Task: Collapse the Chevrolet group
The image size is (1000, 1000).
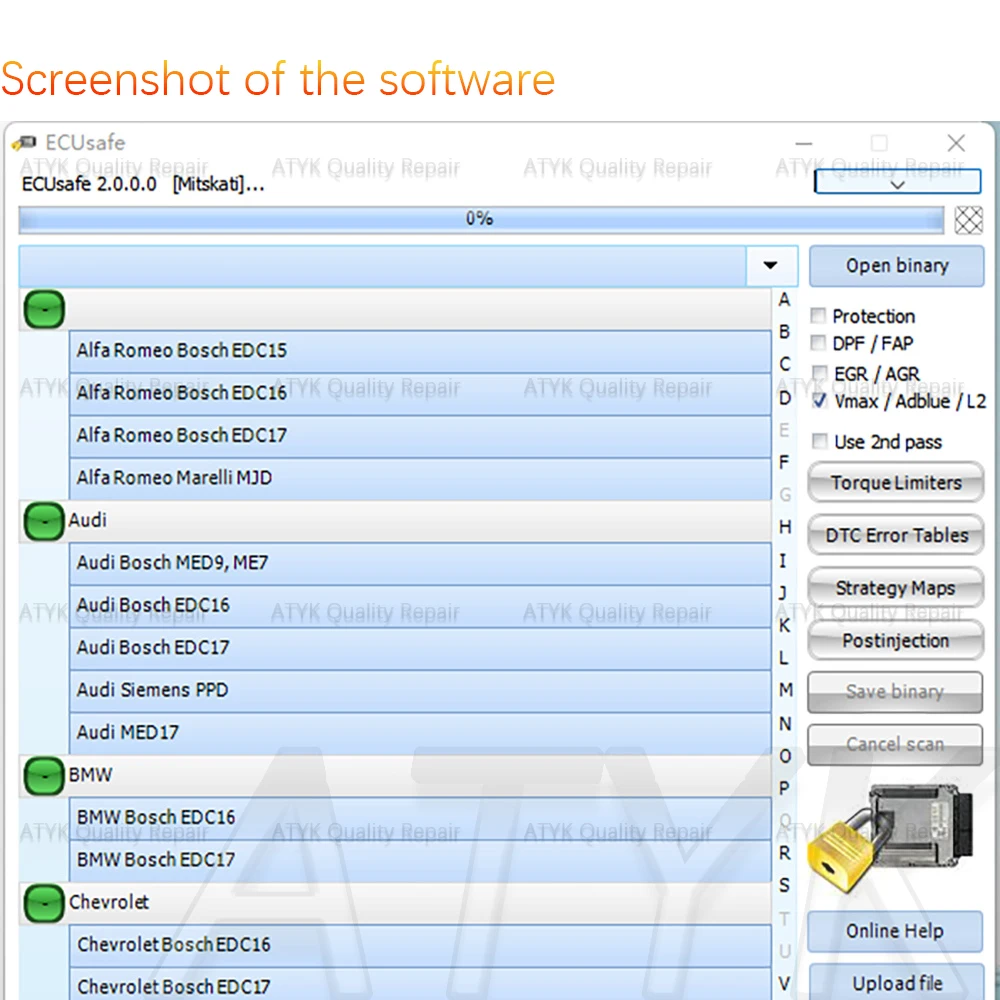Action: 44,903
